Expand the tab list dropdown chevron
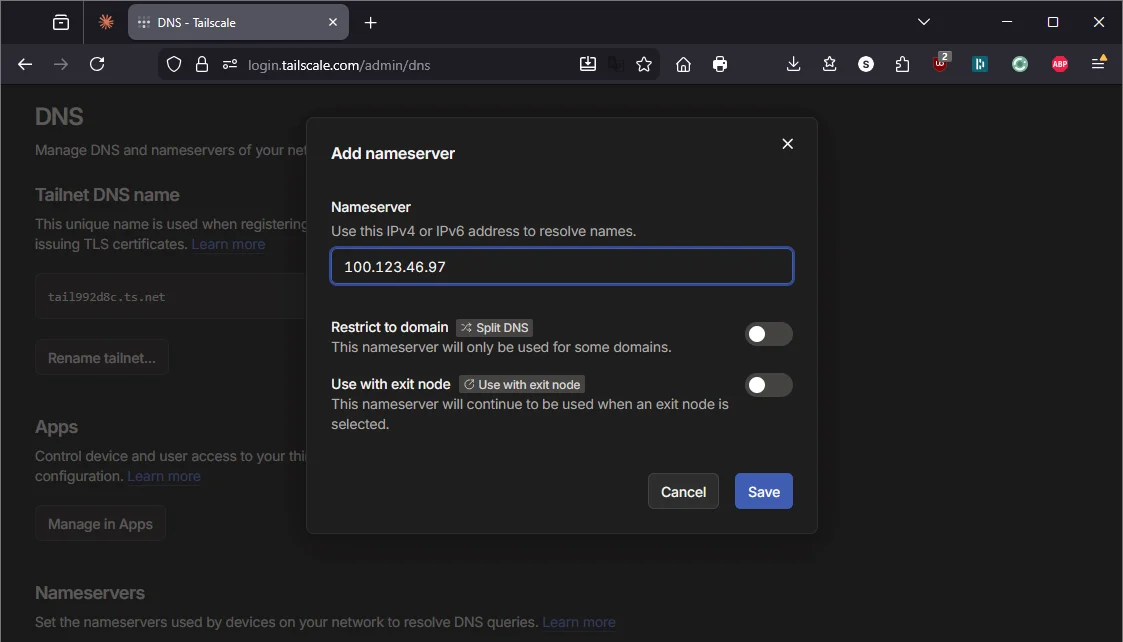The image size is (1123, 642). click(923, 21)
